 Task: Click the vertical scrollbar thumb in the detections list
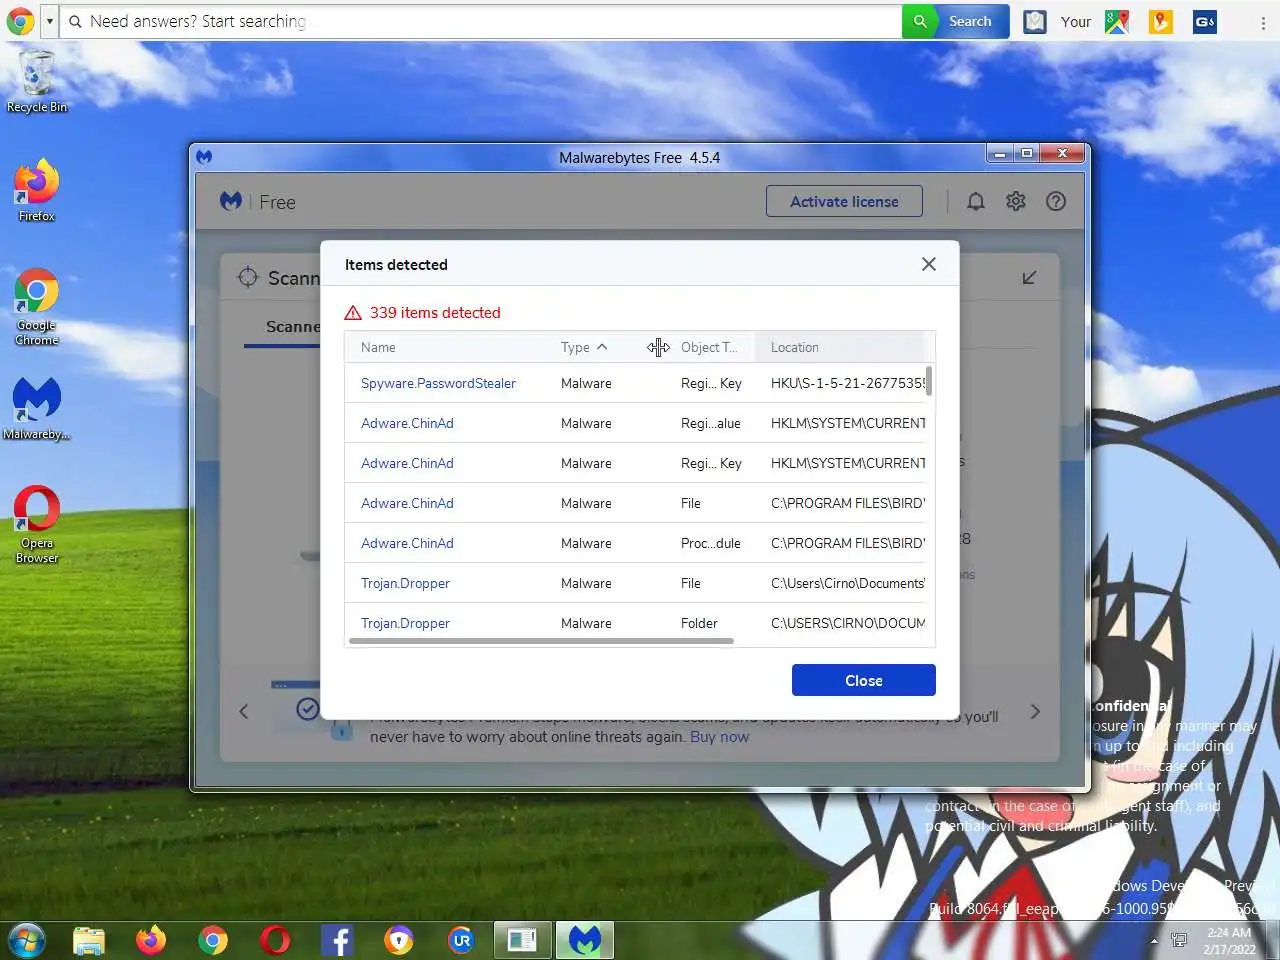[929, 381]
